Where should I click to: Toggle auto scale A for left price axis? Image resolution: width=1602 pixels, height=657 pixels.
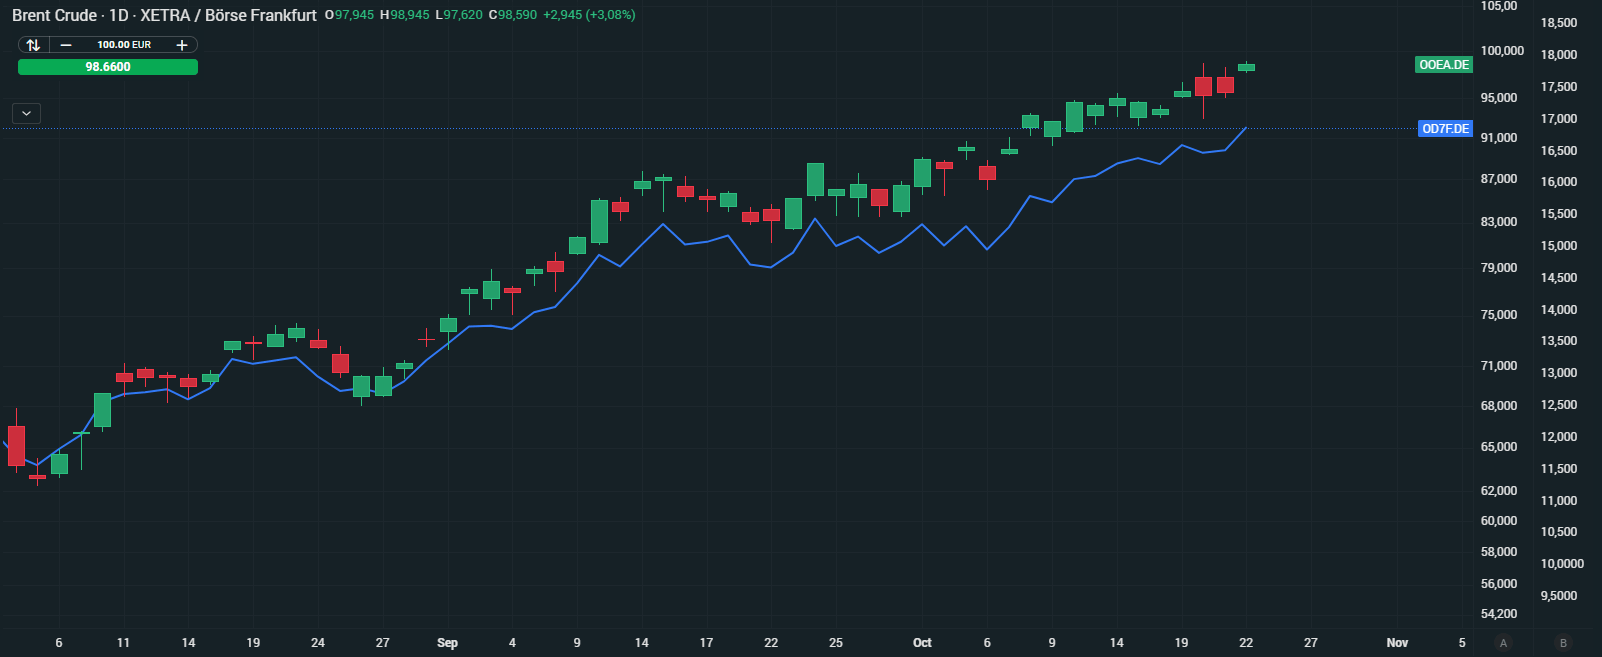(1503, 643)
